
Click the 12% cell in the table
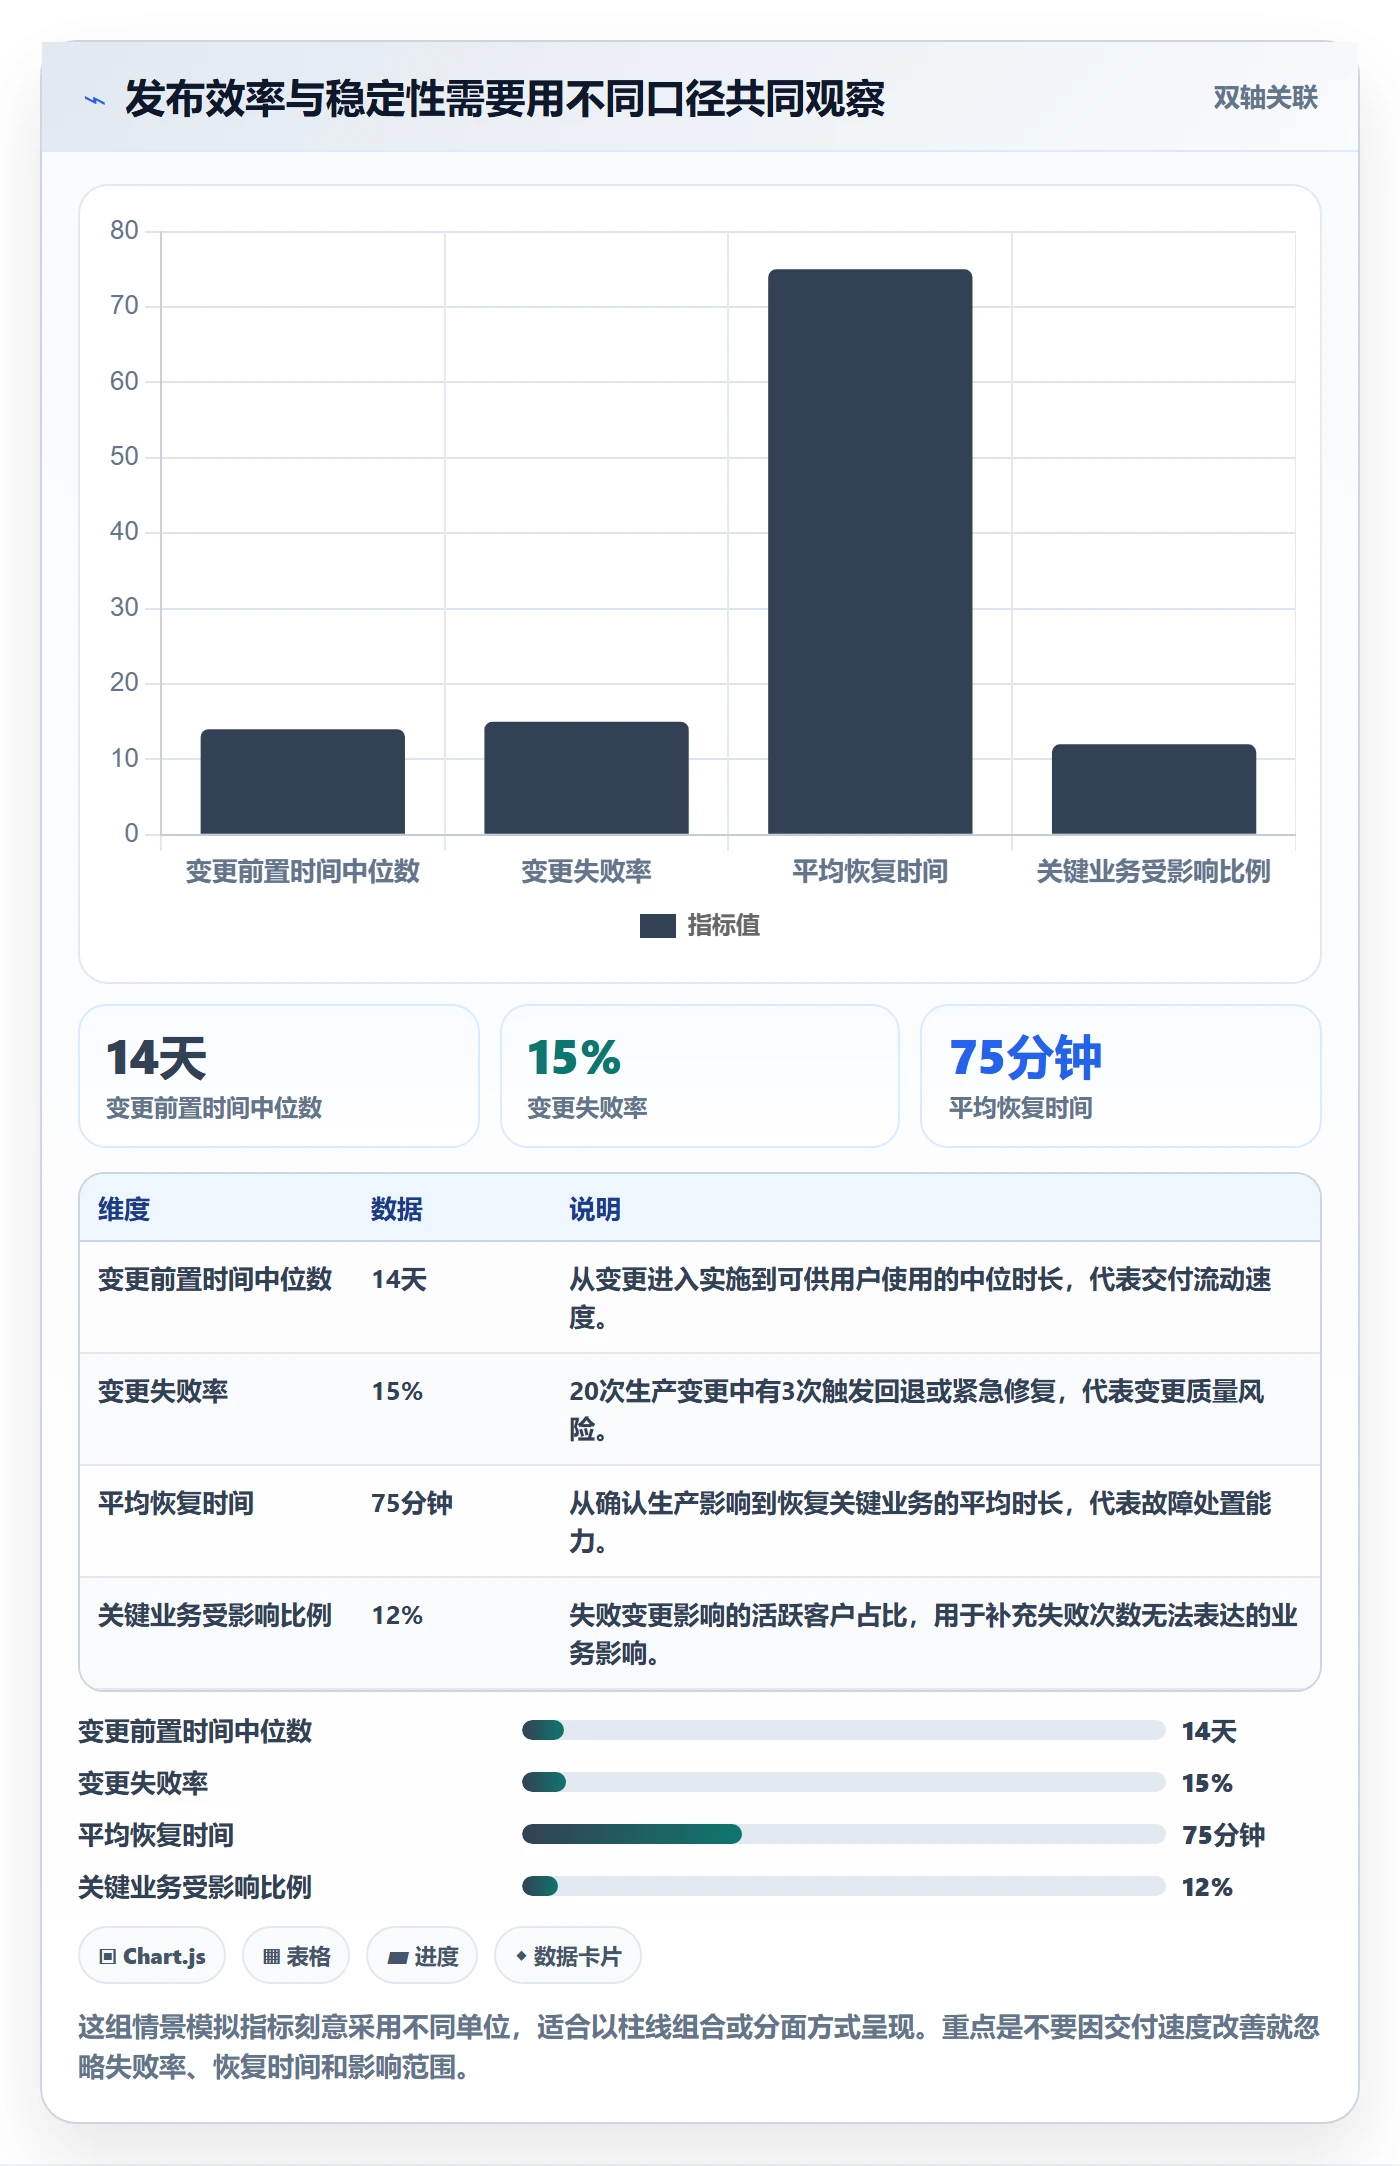(397, 1615)
